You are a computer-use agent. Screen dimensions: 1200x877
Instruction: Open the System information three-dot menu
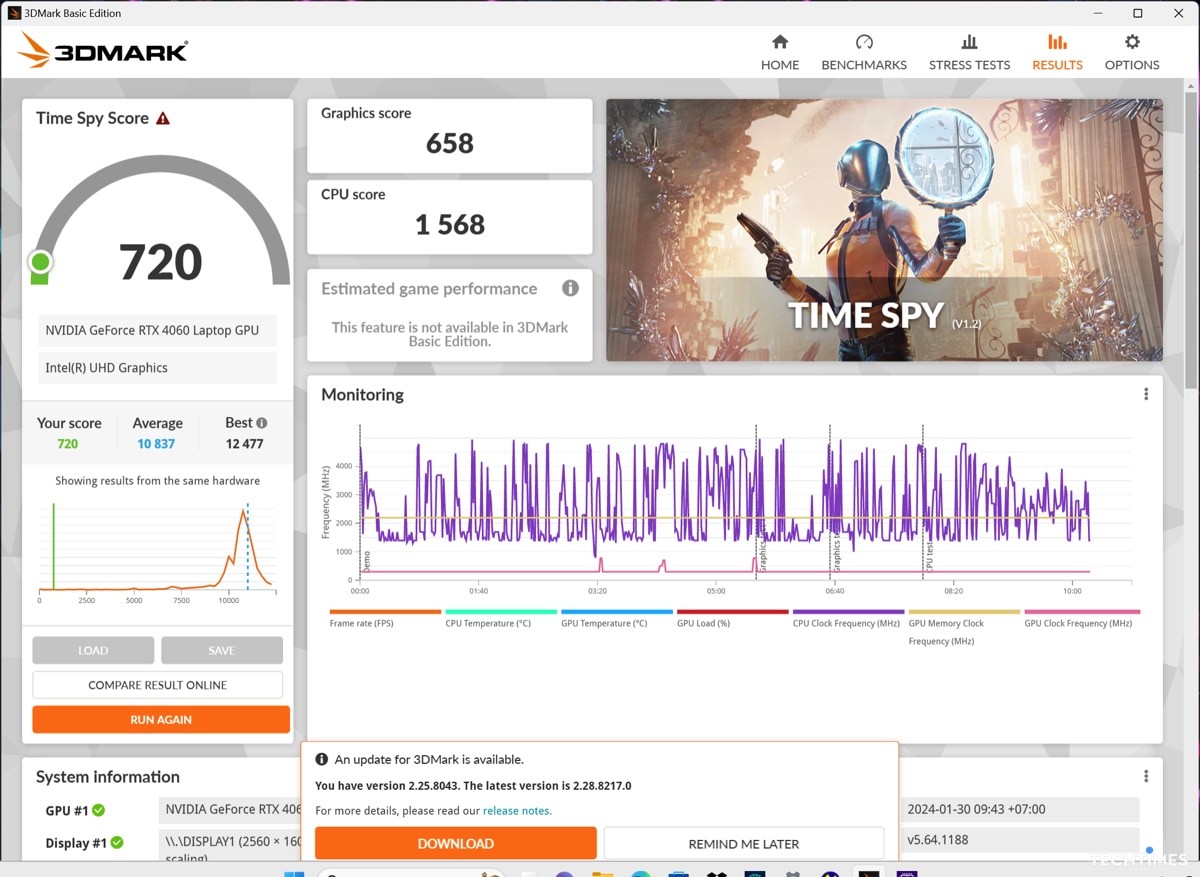click(1146, 776)
